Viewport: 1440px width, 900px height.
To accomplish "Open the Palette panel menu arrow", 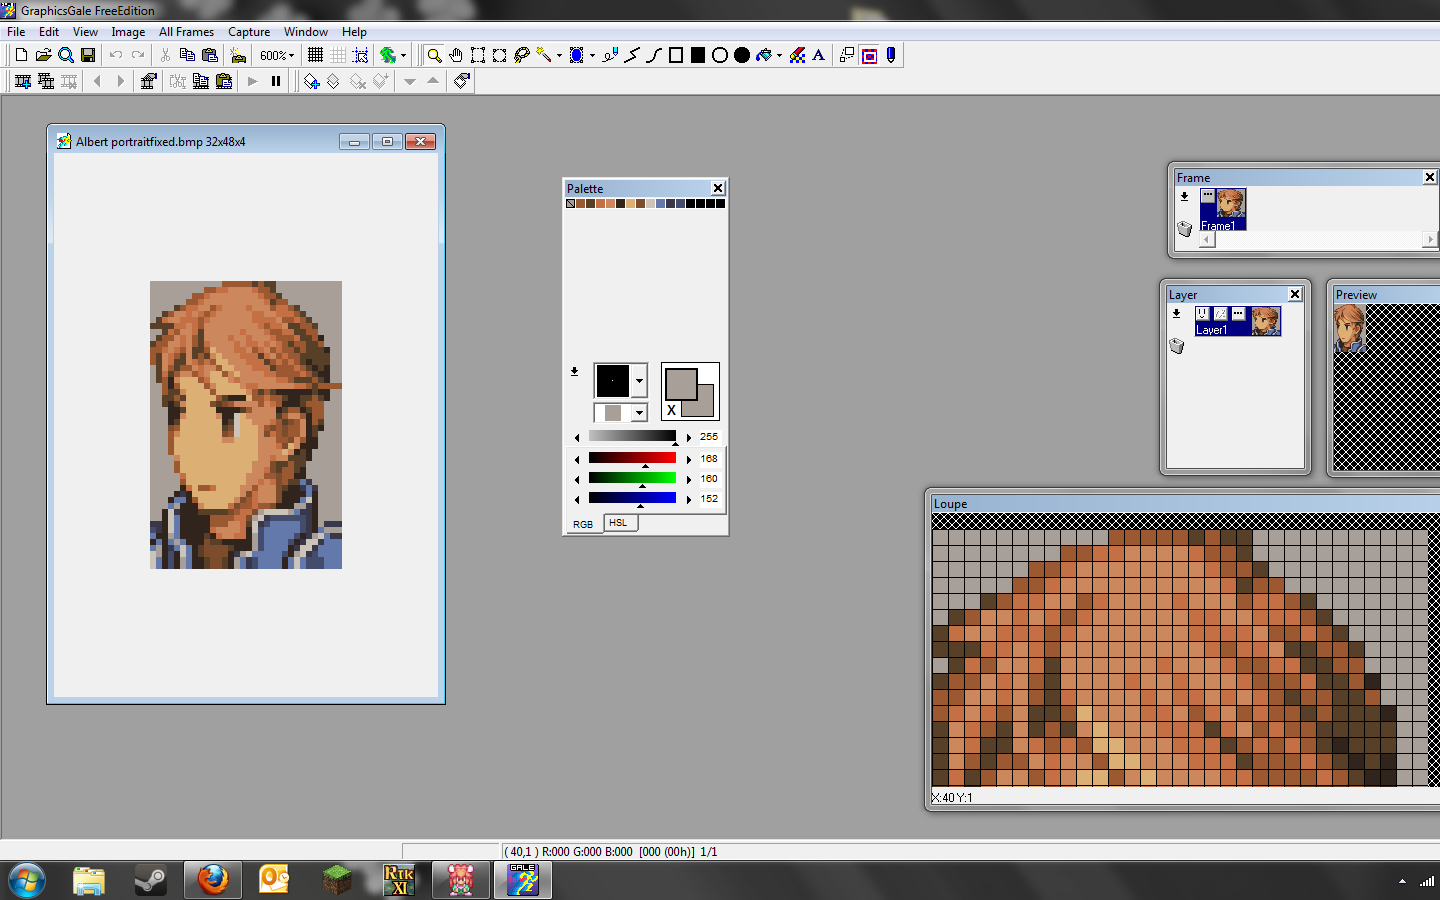I will tap(575, 372).
